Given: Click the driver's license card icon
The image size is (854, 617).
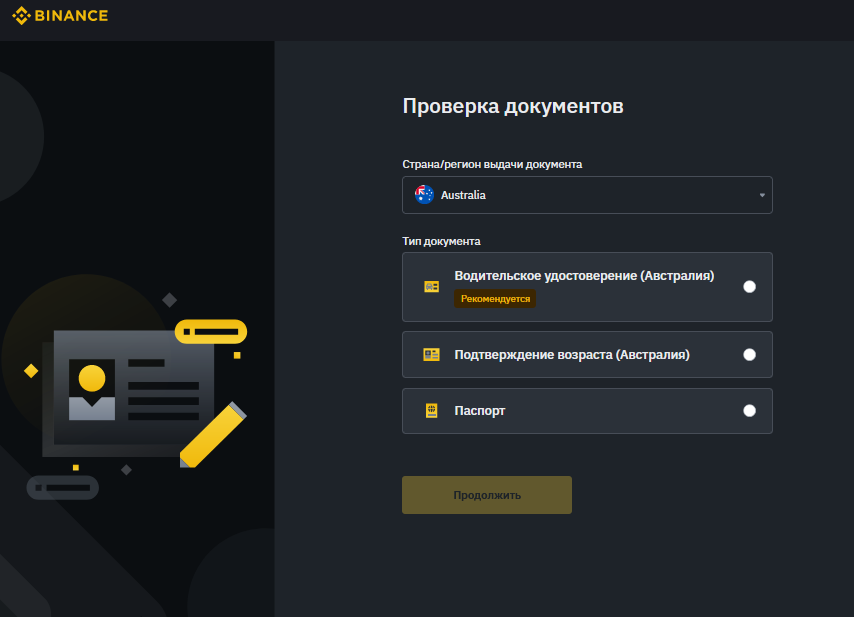Looking at the screenshot, I should (x=431, y=286).
